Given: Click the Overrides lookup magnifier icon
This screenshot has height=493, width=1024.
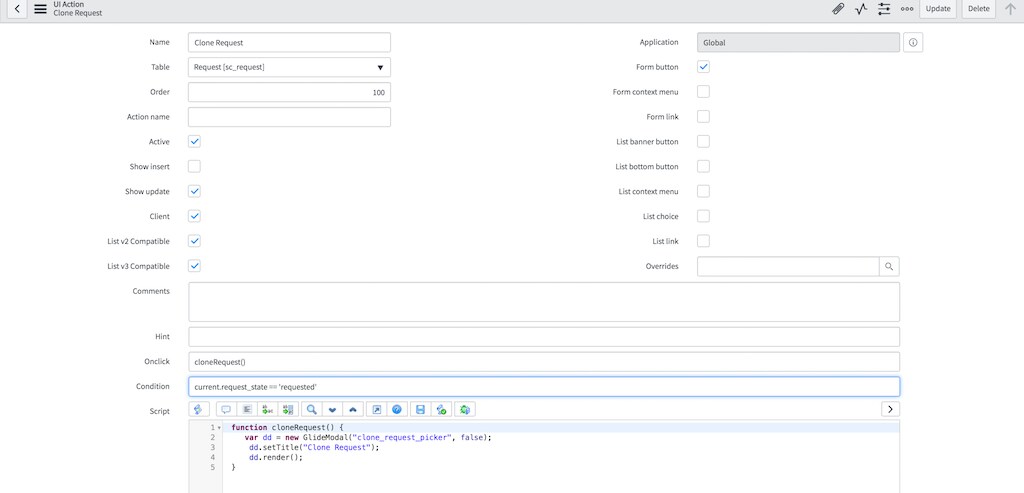Looking at the screenshot, I should click(889, 267).
